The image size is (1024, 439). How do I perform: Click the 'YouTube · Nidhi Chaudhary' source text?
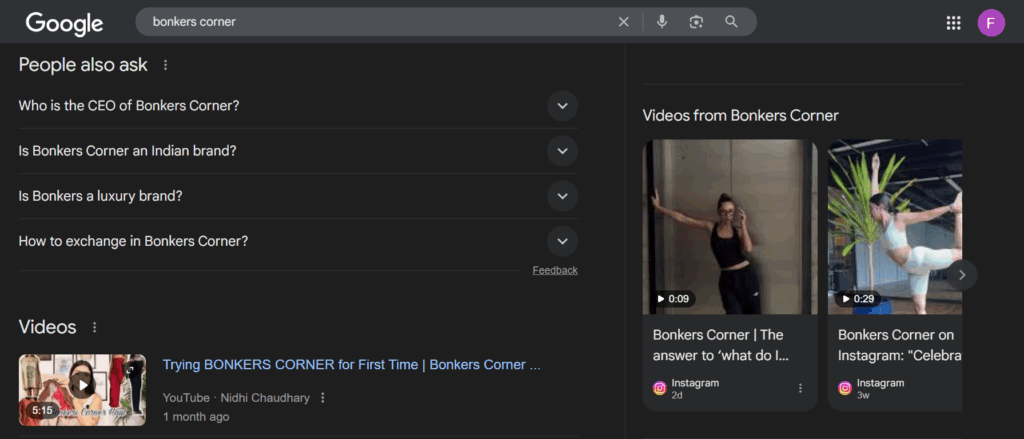[x=236, y=397]
